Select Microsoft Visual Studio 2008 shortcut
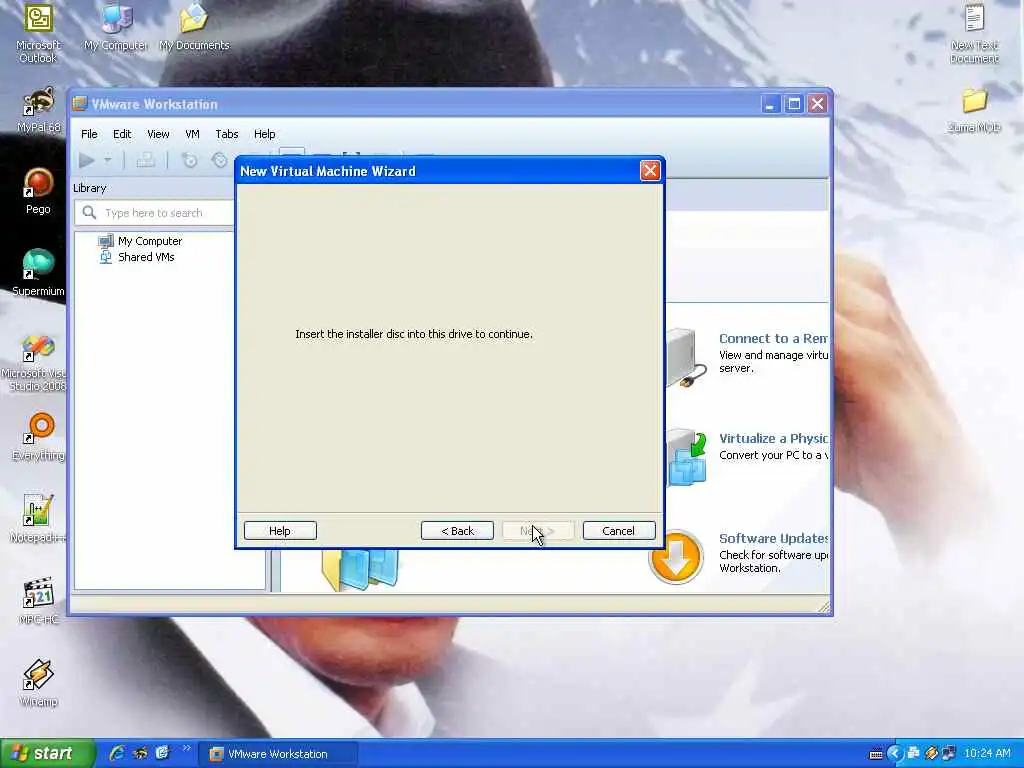This screenshot has width=1024, height=768. 36,362
